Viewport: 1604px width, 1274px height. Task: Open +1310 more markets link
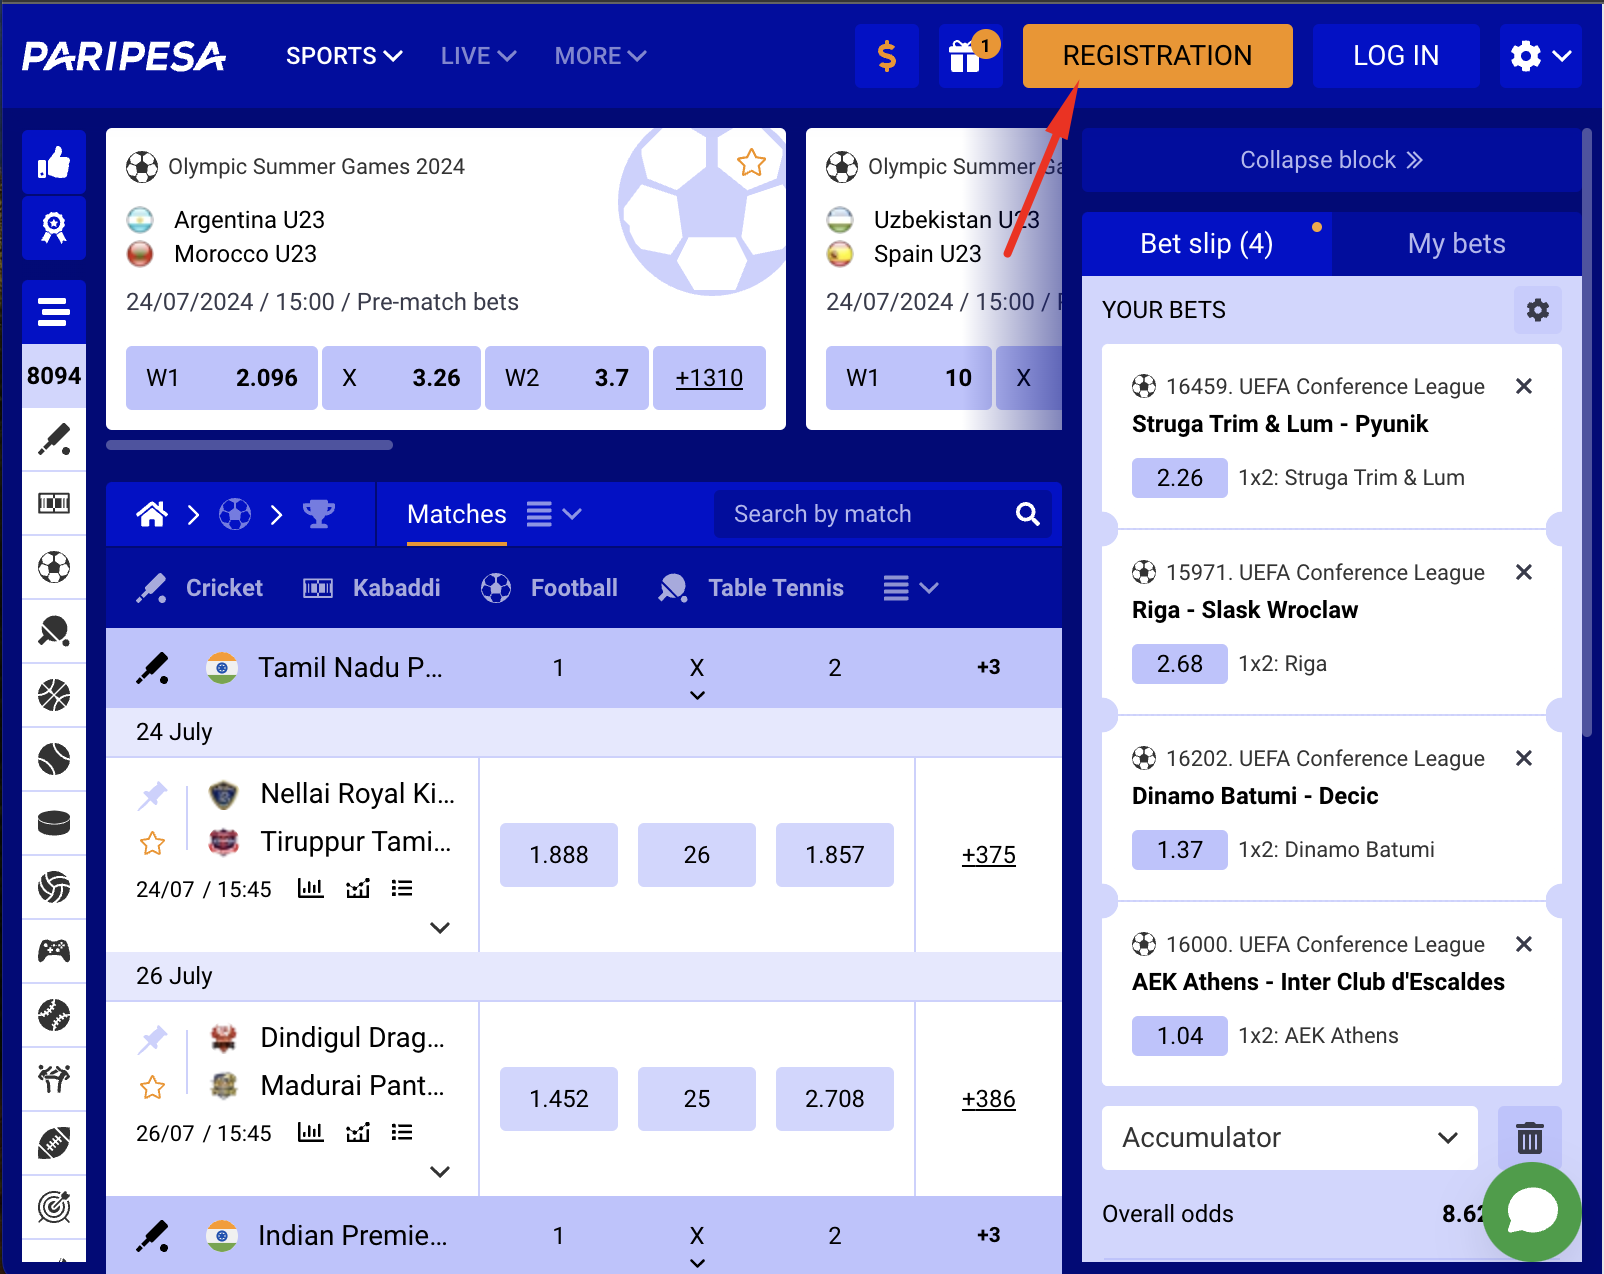709,378
